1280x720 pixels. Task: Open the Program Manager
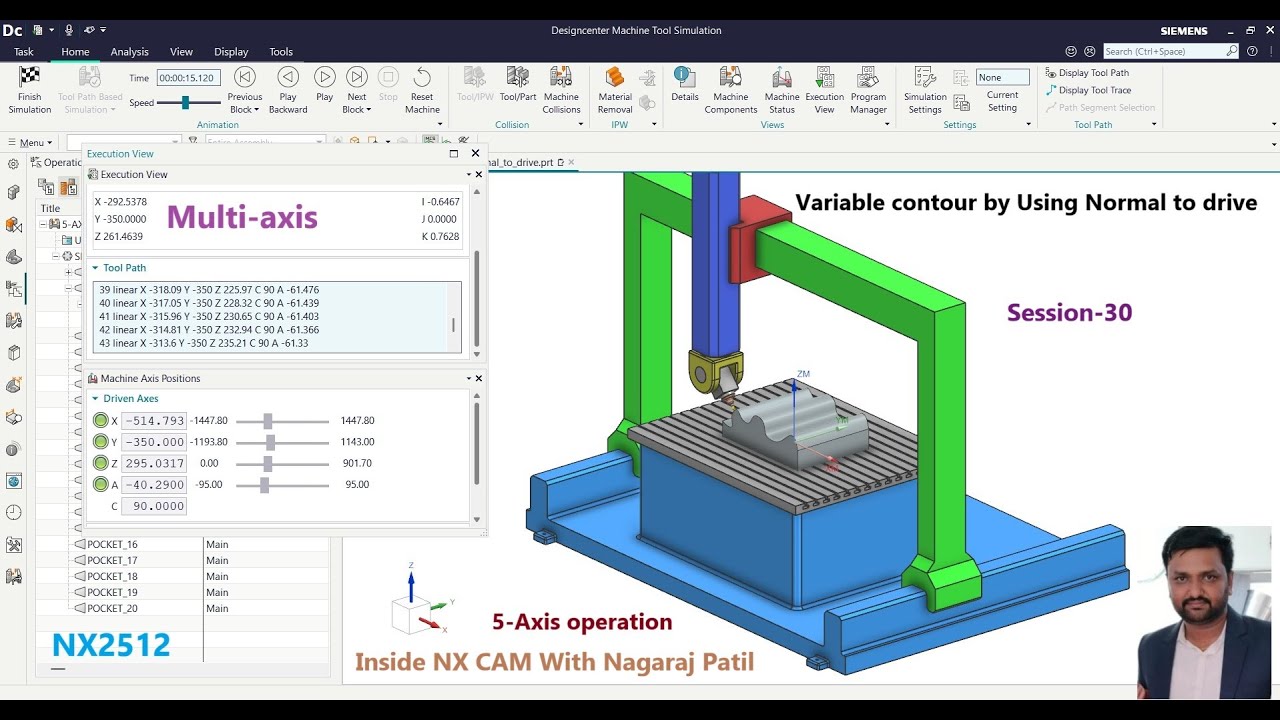tap(868, 90)
